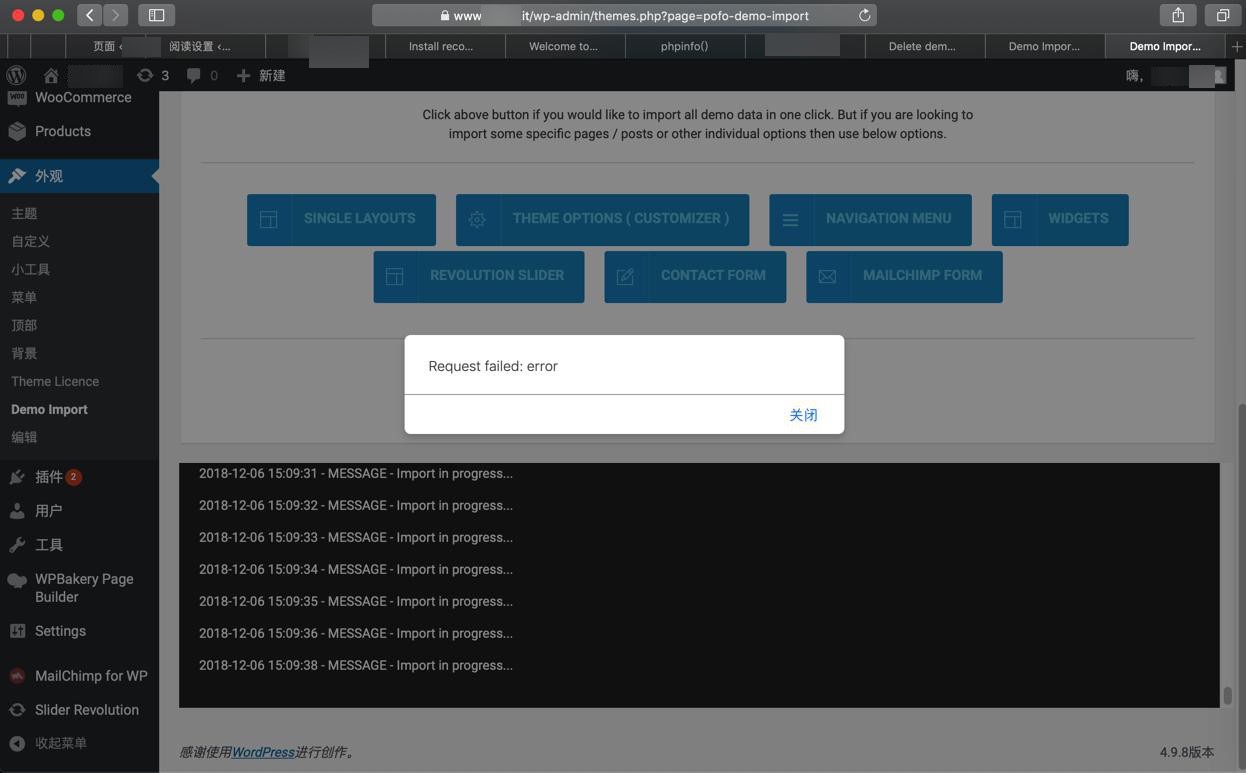
Task: Click the WordPress link in footer
Action: point(263,752)
